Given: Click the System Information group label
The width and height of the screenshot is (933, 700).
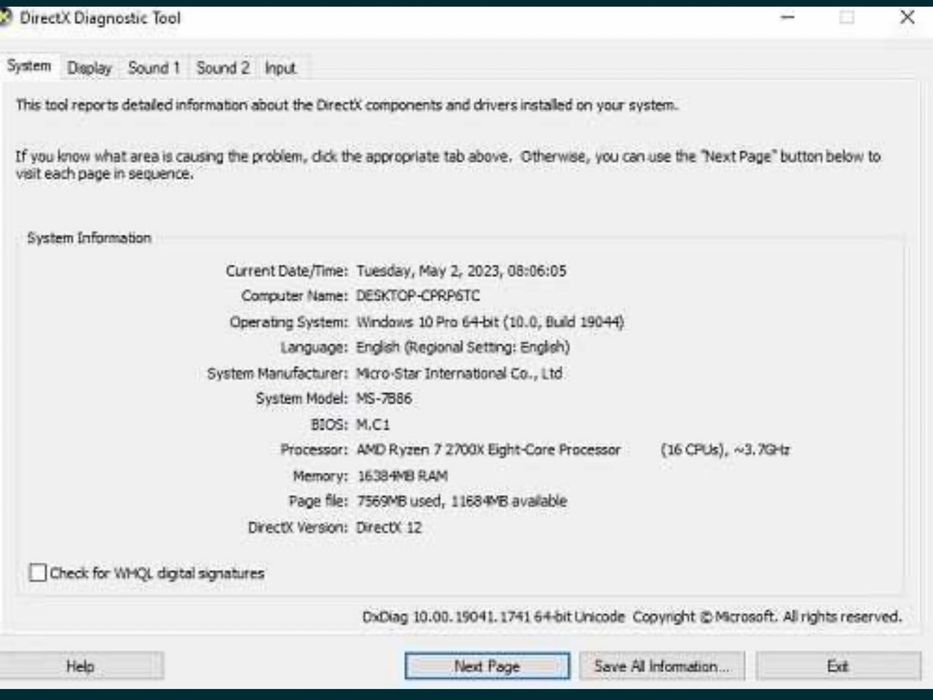Looking at the screenshot, I should click(x=89, y=238).
